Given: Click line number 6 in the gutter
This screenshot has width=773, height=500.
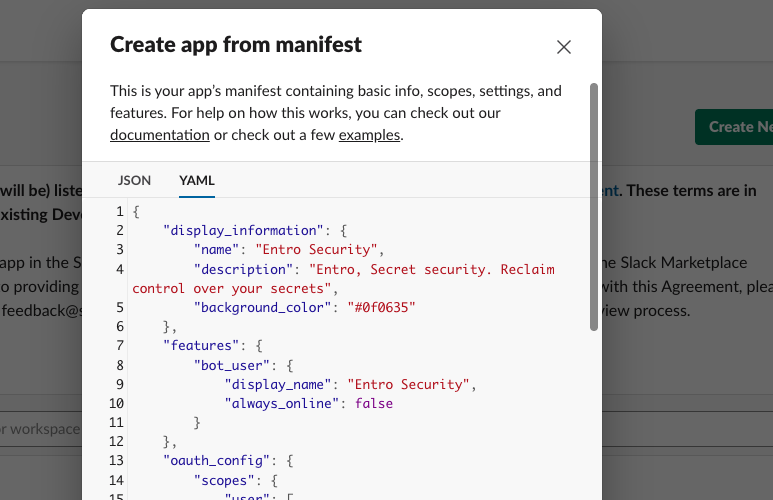Looking at the screenshot, I should pyautogui.click(x=120, y=326).
